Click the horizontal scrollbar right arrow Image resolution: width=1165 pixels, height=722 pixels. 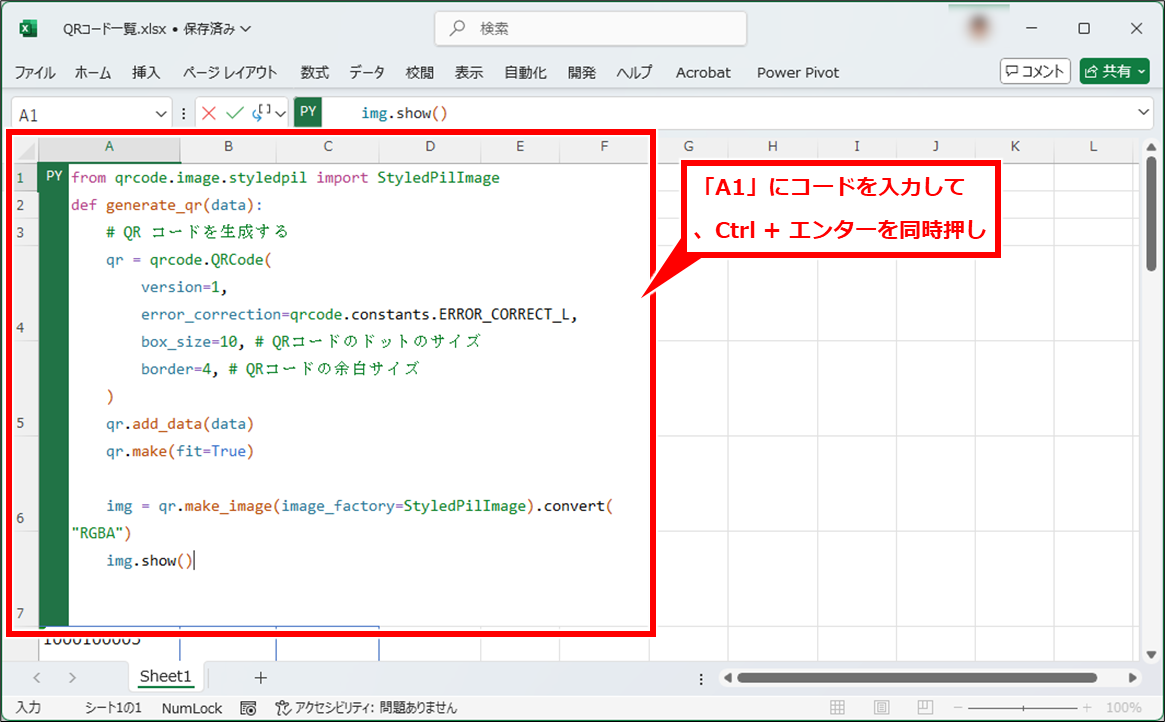(1132, 677)
